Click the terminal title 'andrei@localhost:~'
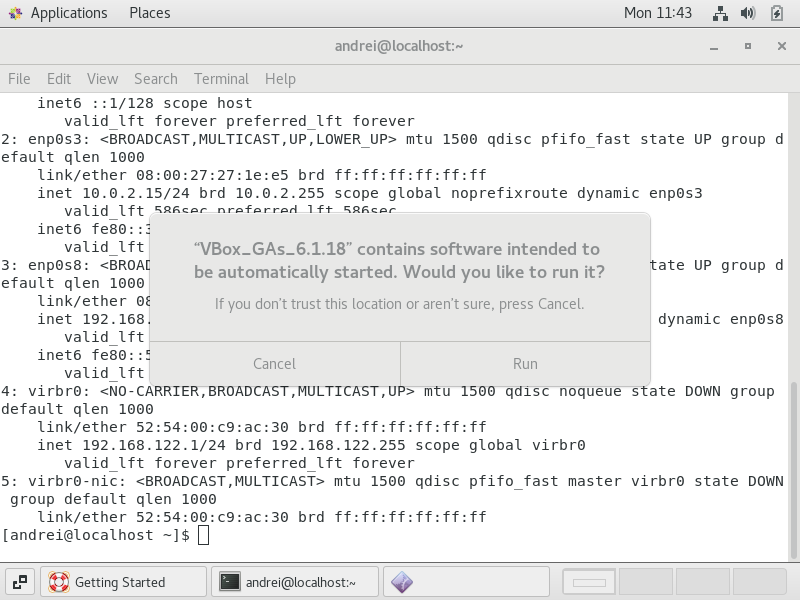800x600 pixels. click(x=399, y=46)
